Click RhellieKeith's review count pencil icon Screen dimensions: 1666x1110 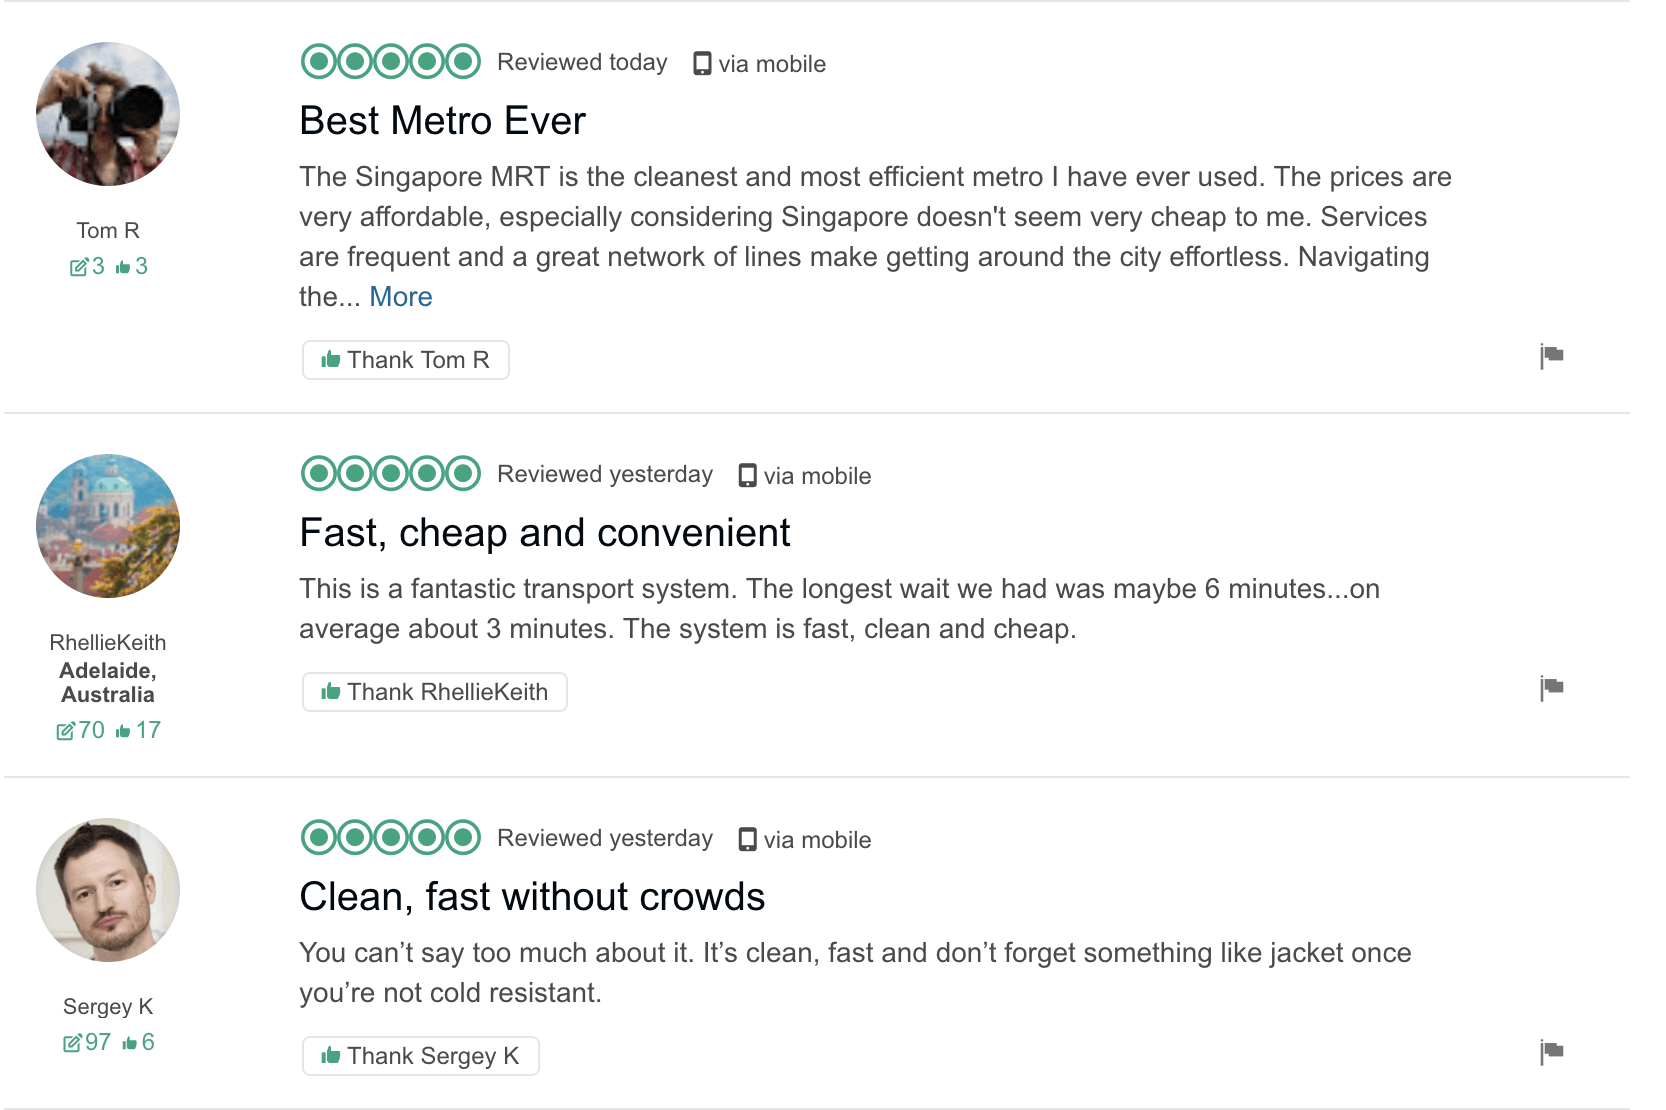[65, 731]
